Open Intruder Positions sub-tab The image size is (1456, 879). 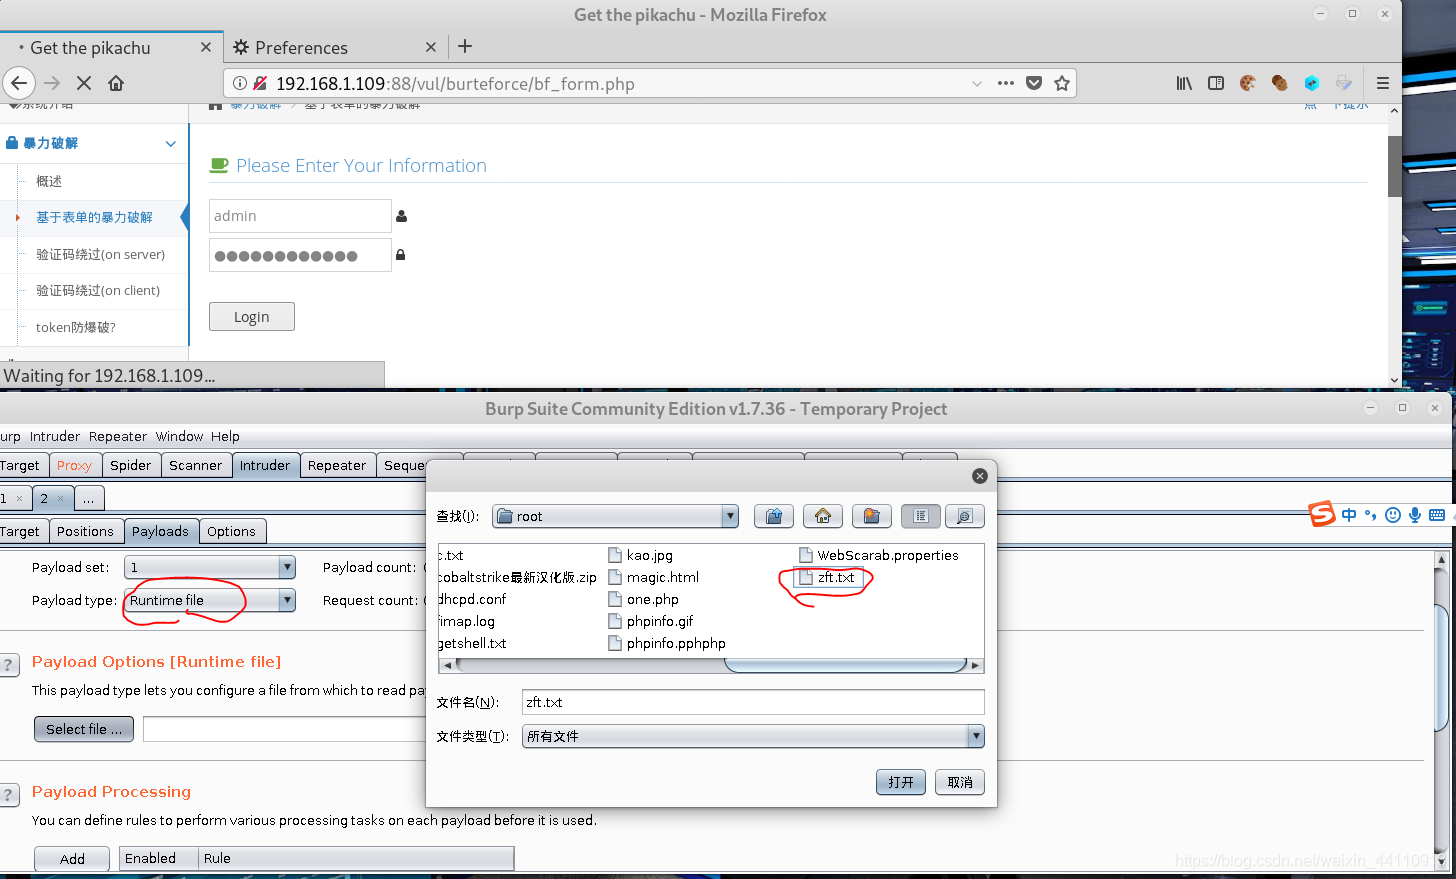point(85,531)
